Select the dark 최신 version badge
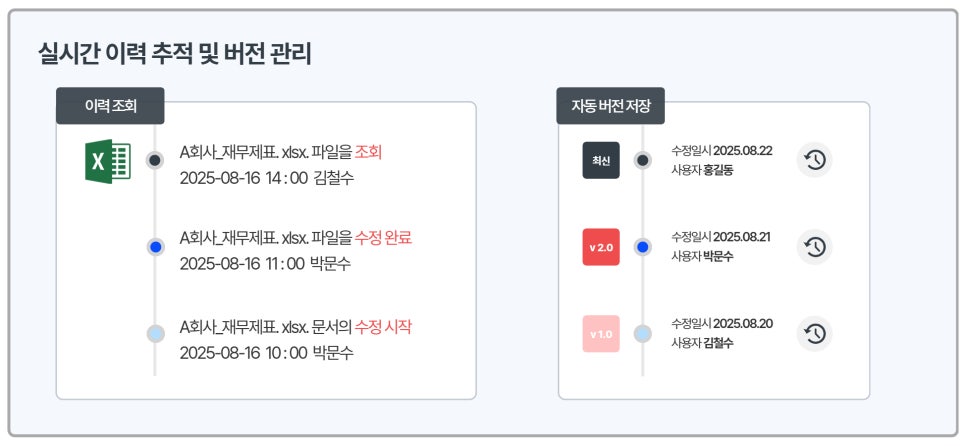Screen dimensions: 966x446 tap(601, 160)
